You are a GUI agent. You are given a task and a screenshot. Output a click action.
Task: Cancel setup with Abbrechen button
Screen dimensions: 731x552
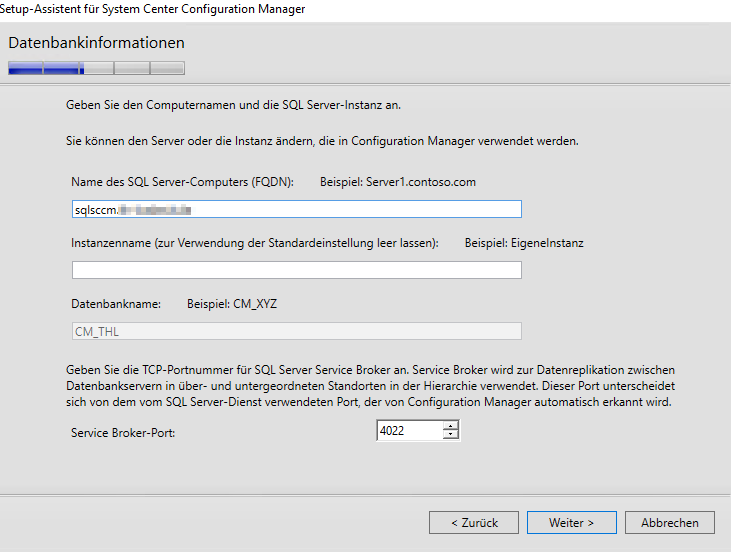pyautogui.click(x=669, y=523)
